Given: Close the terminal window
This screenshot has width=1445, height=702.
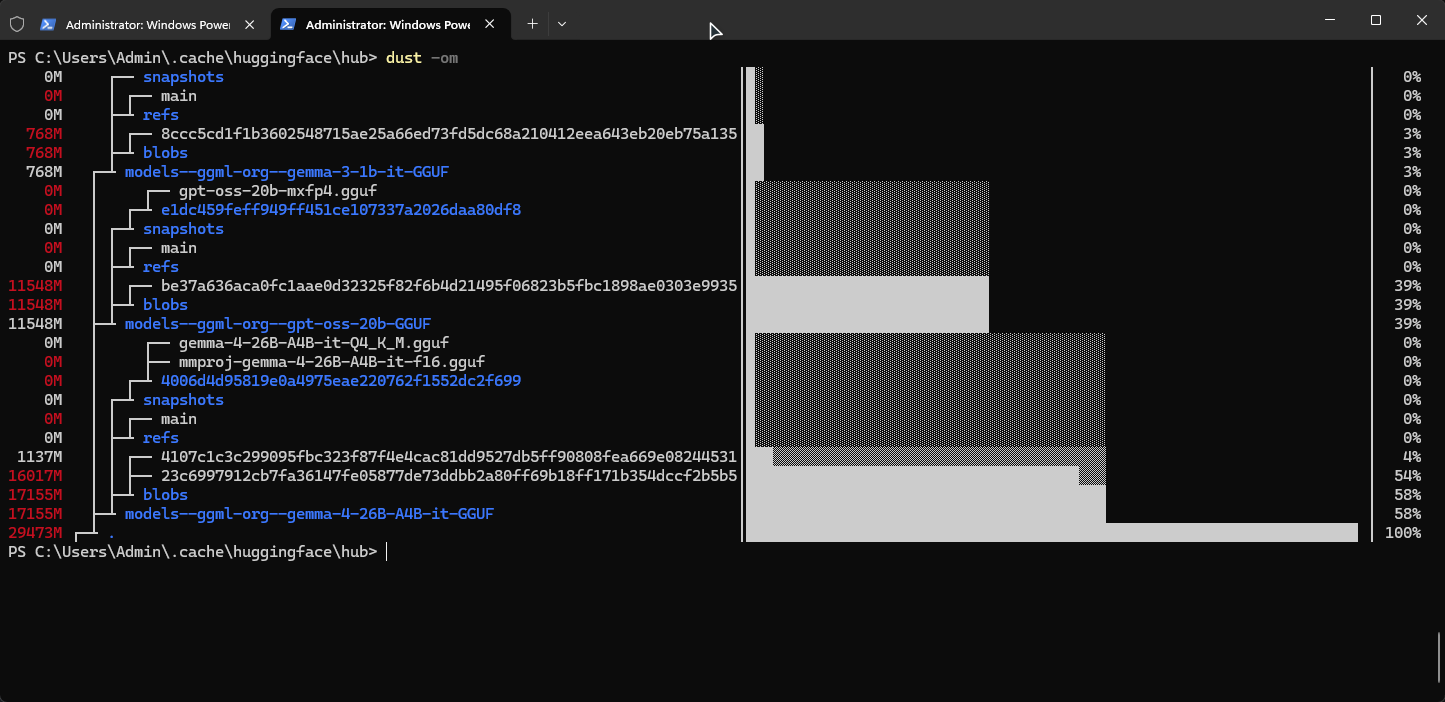Looking at the screenshot, I should [1421, 20].
